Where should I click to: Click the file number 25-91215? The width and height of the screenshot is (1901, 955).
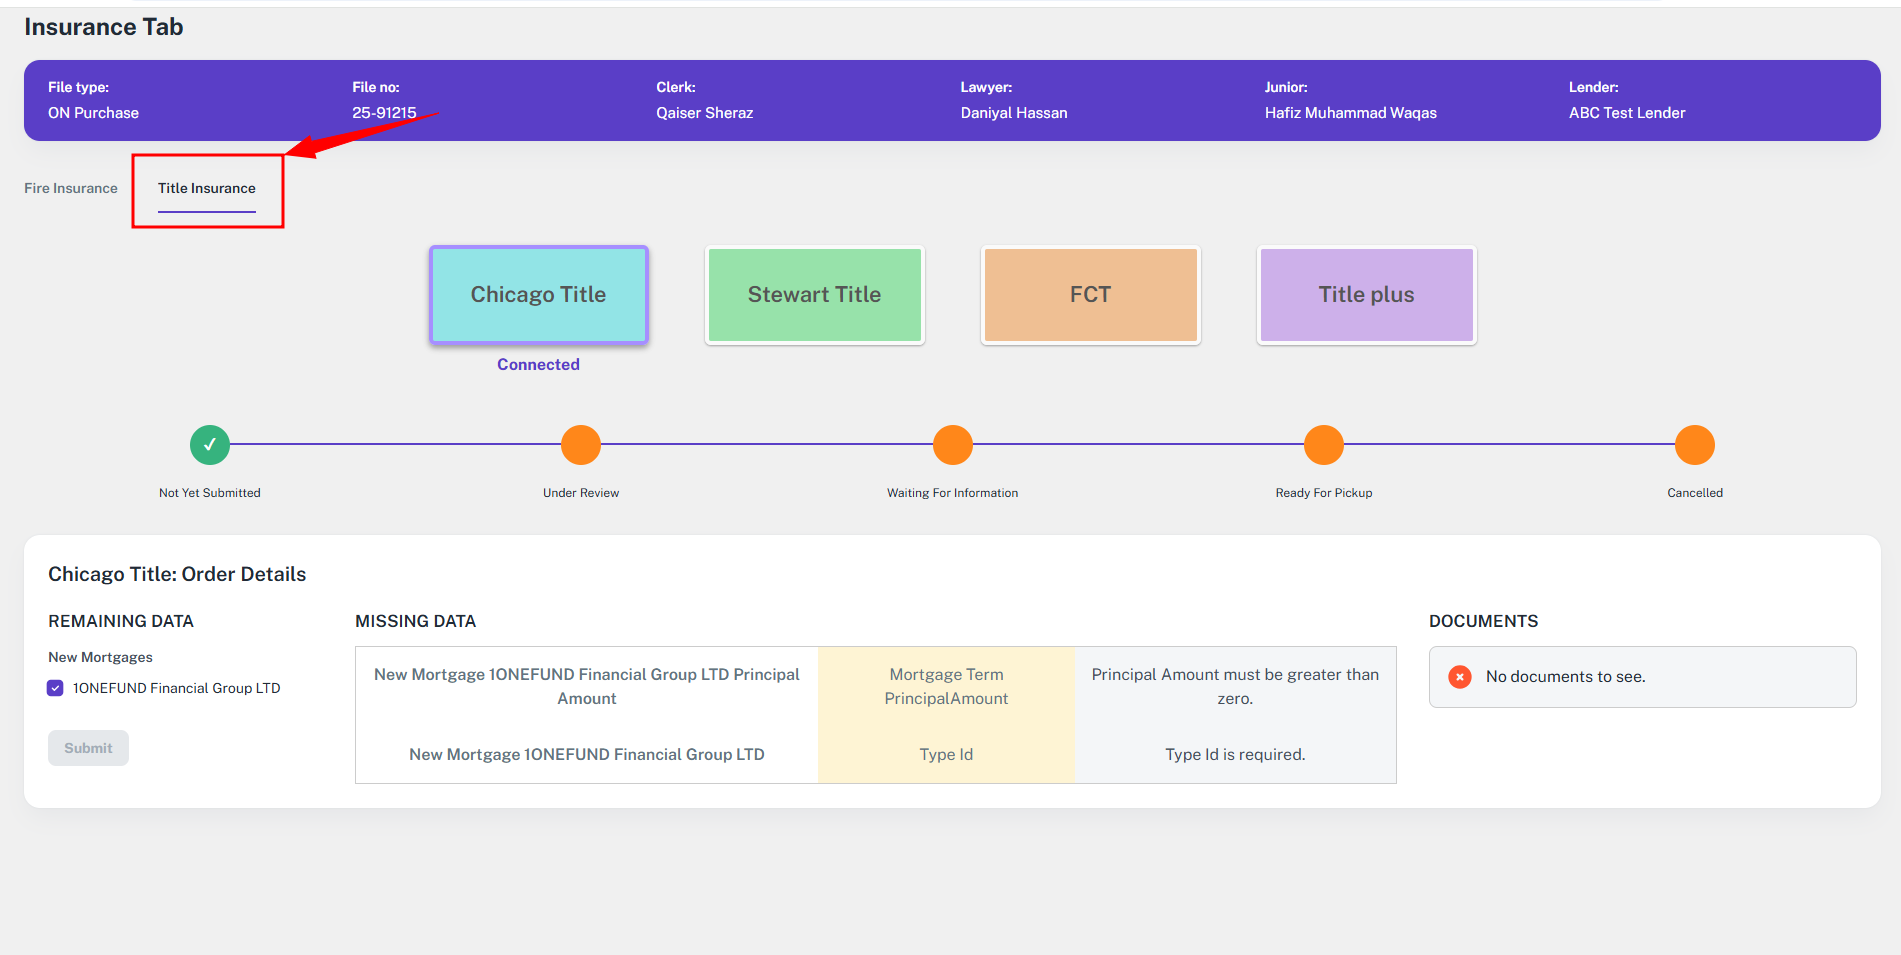click(384, 113)
